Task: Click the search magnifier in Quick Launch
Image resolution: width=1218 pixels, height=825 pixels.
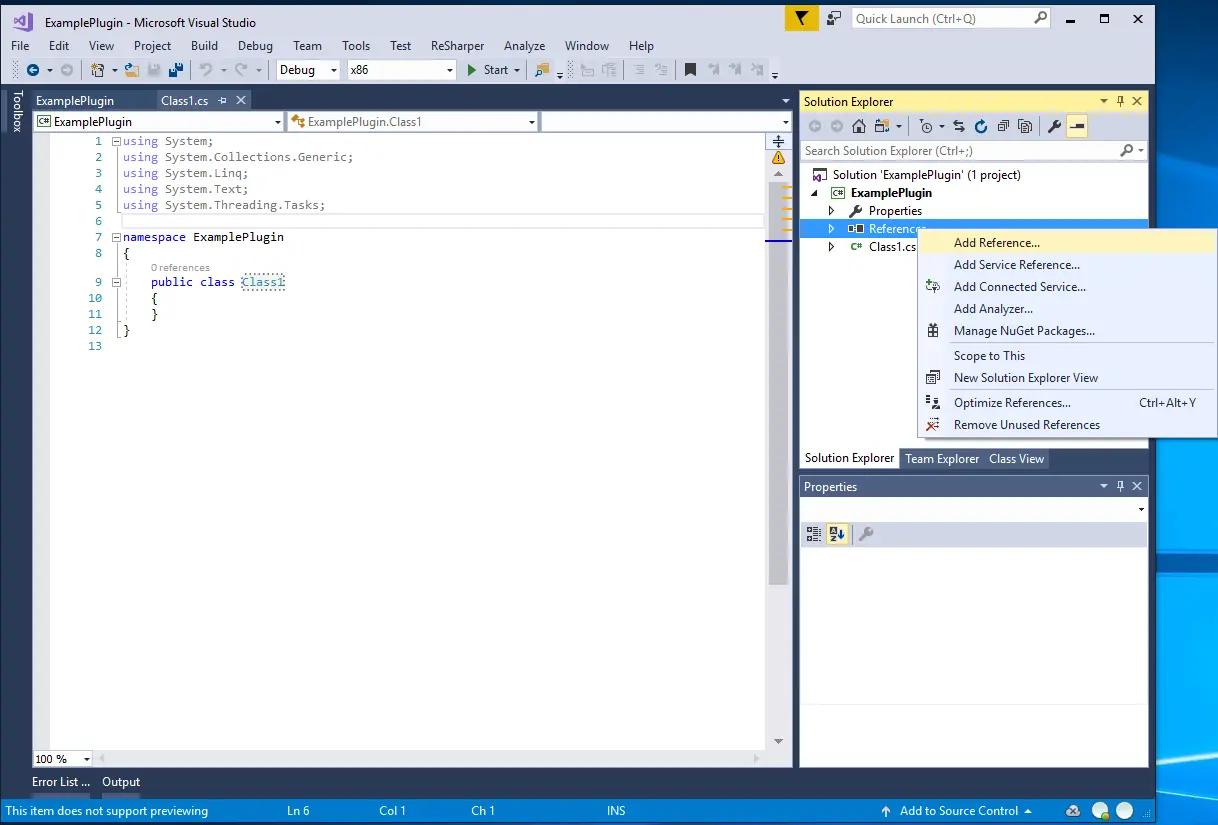Action: (x=1040, y=18)
